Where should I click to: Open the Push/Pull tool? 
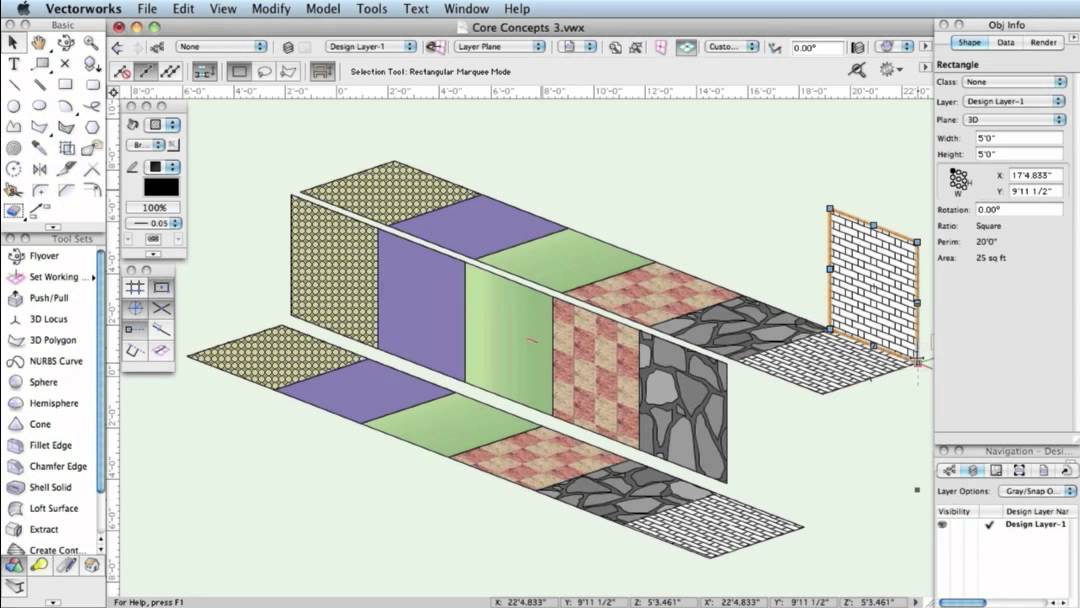(x=48, y=298)
